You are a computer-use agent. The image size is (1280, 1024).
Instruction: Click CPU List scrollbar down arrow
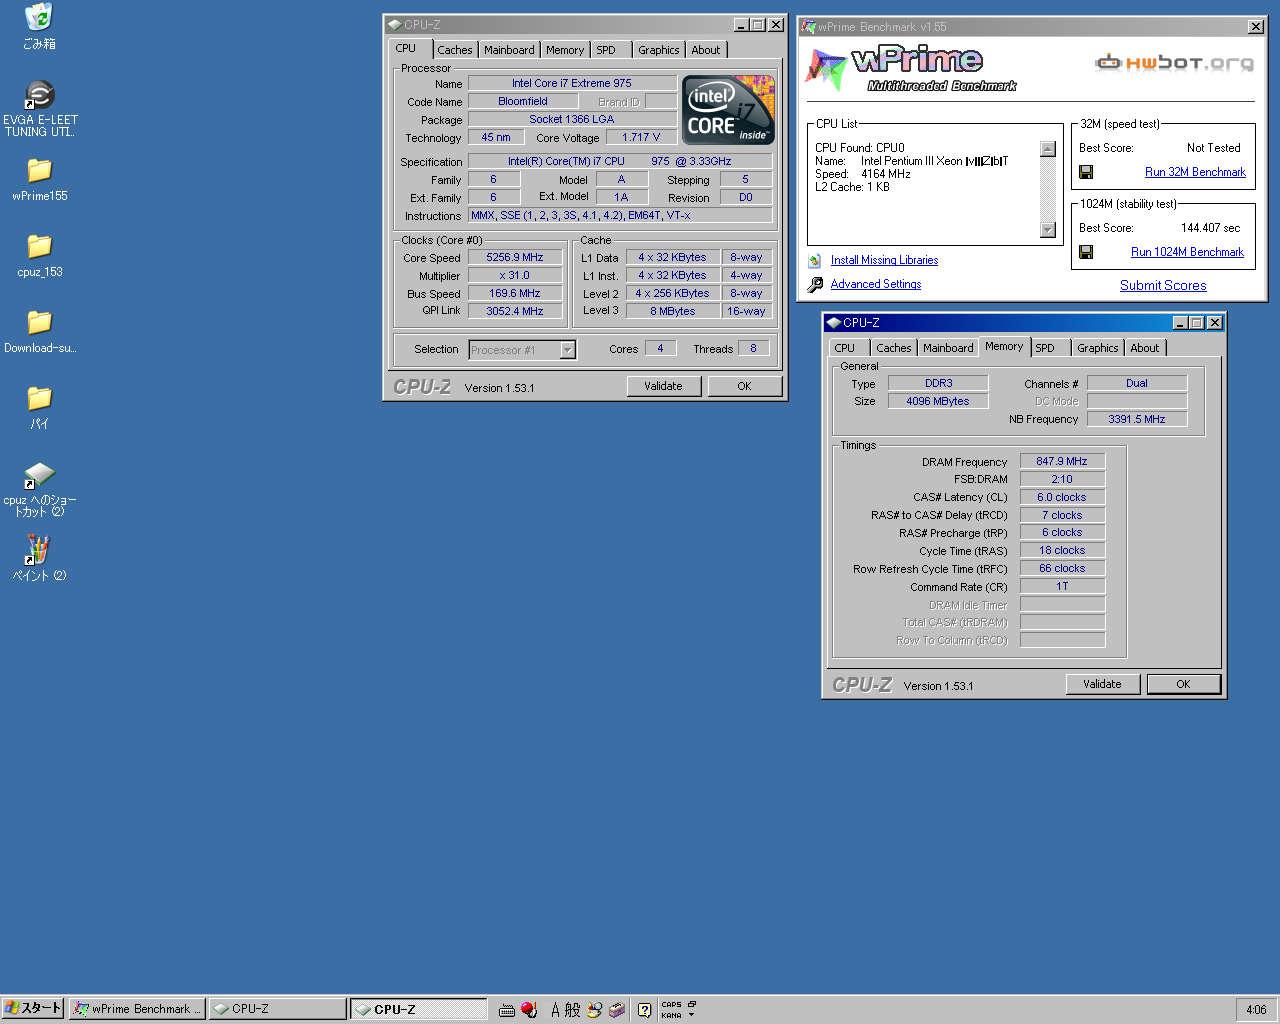tap(1048, 230)
